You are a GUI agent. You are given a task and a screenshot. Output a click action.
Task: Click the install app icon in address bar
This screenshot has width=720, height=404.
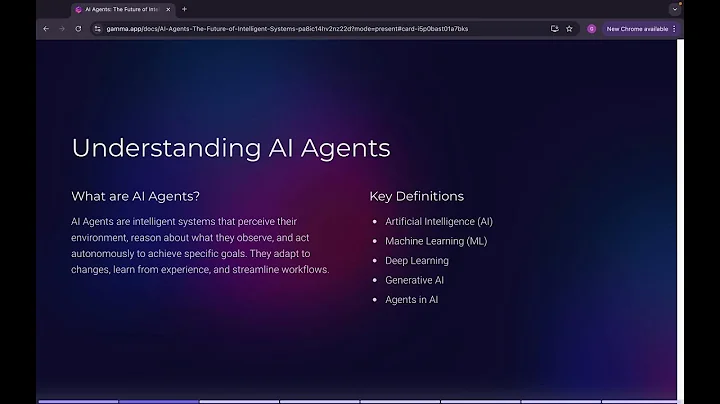[x=554, y=28]
